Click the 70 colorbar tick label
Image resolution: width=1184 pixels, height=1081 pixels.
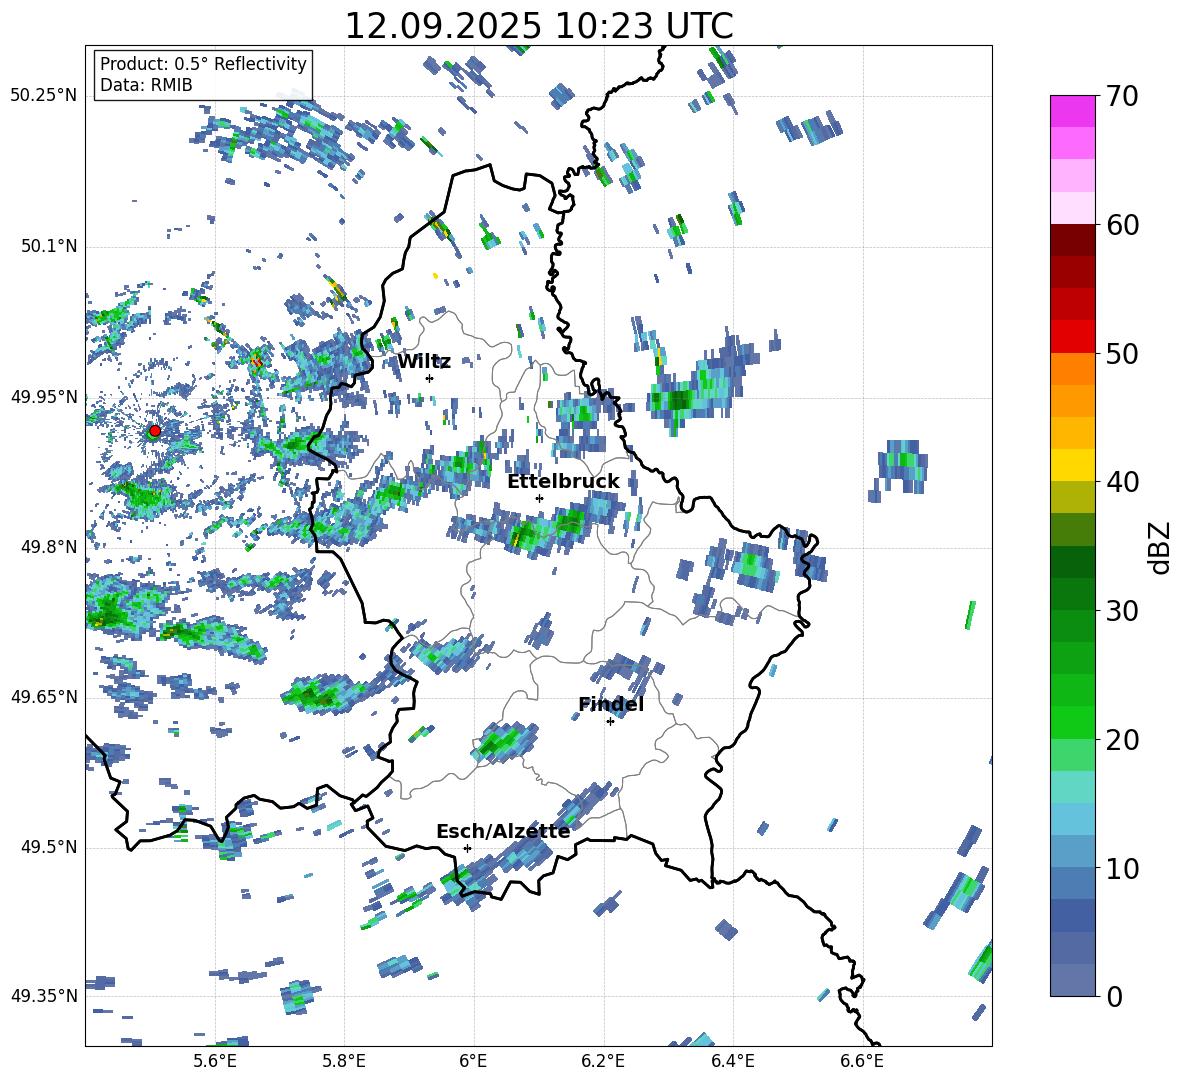click(1121, 97)
